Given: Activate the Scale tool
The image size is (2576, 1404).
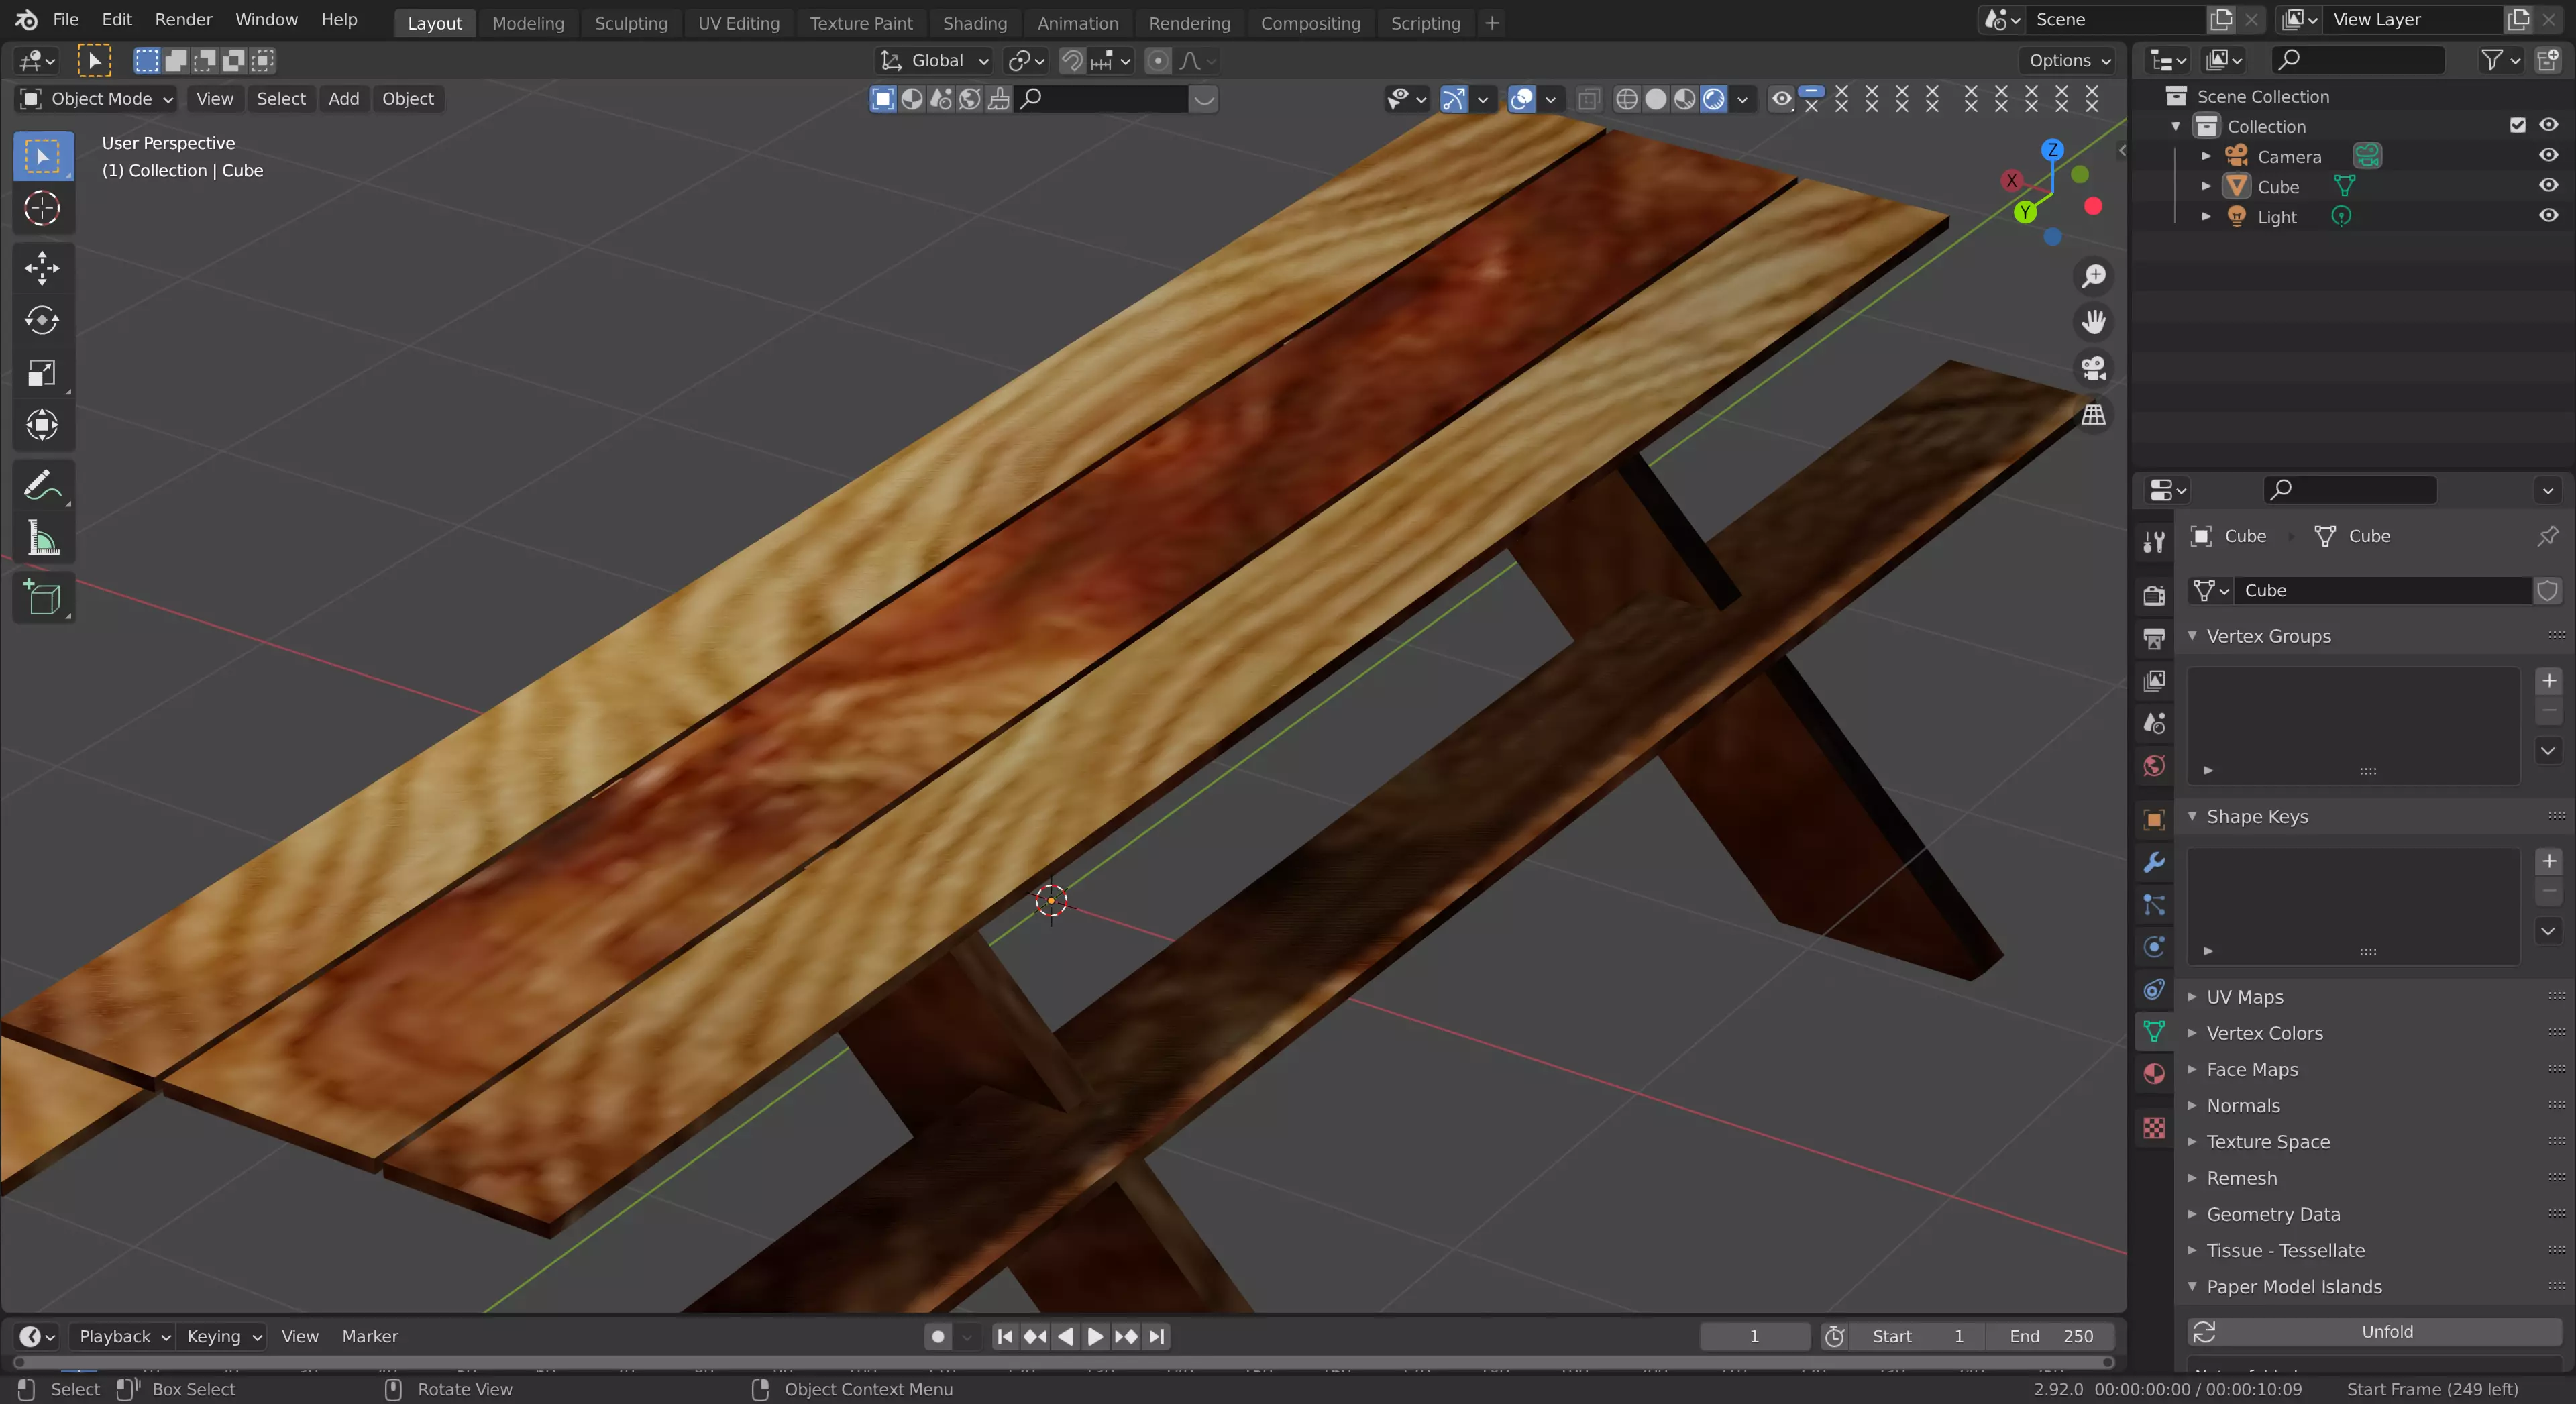Looking at the screenshot, I should [x=42, y=373].
